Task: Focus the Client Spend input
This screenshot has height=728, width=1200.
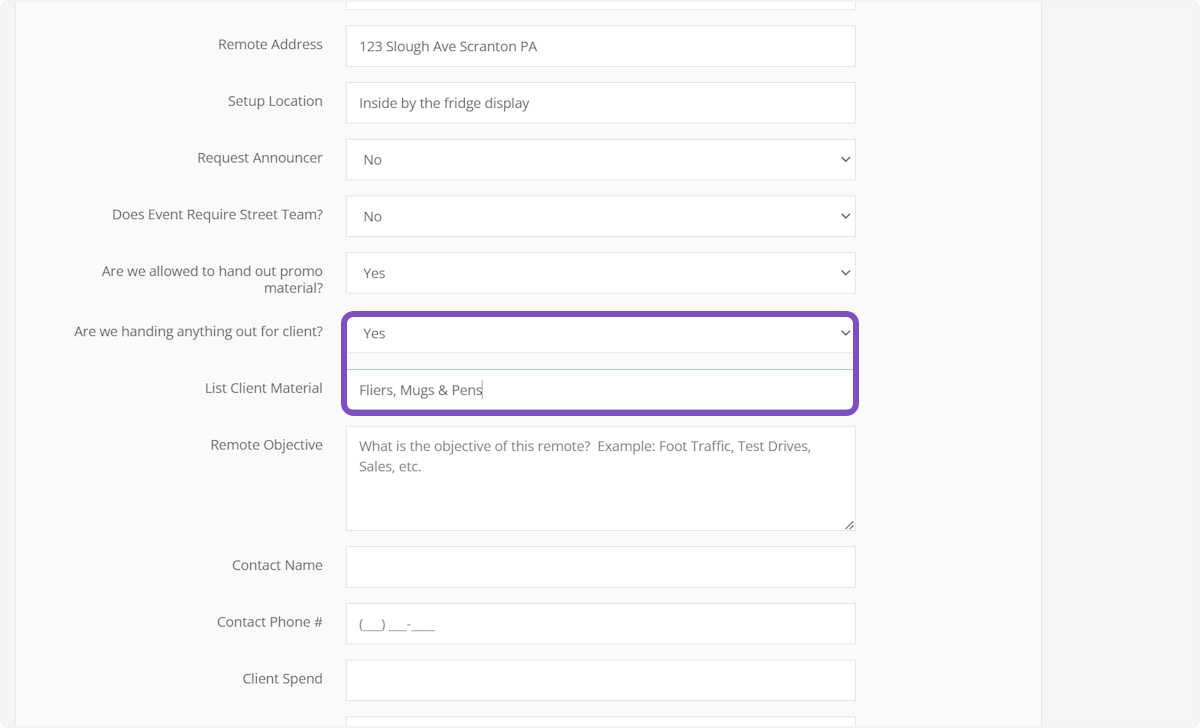Action: [x=600, y=680]
